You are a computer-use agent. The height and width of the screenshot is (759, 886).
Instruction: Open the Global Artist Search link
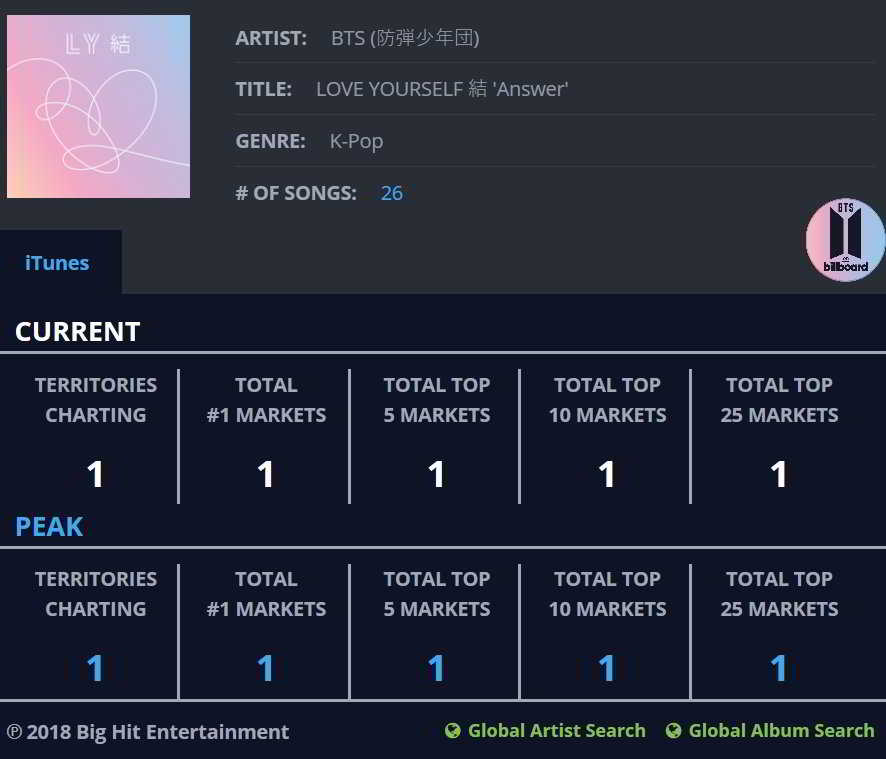pyautogui.click(x=556, y=731)
